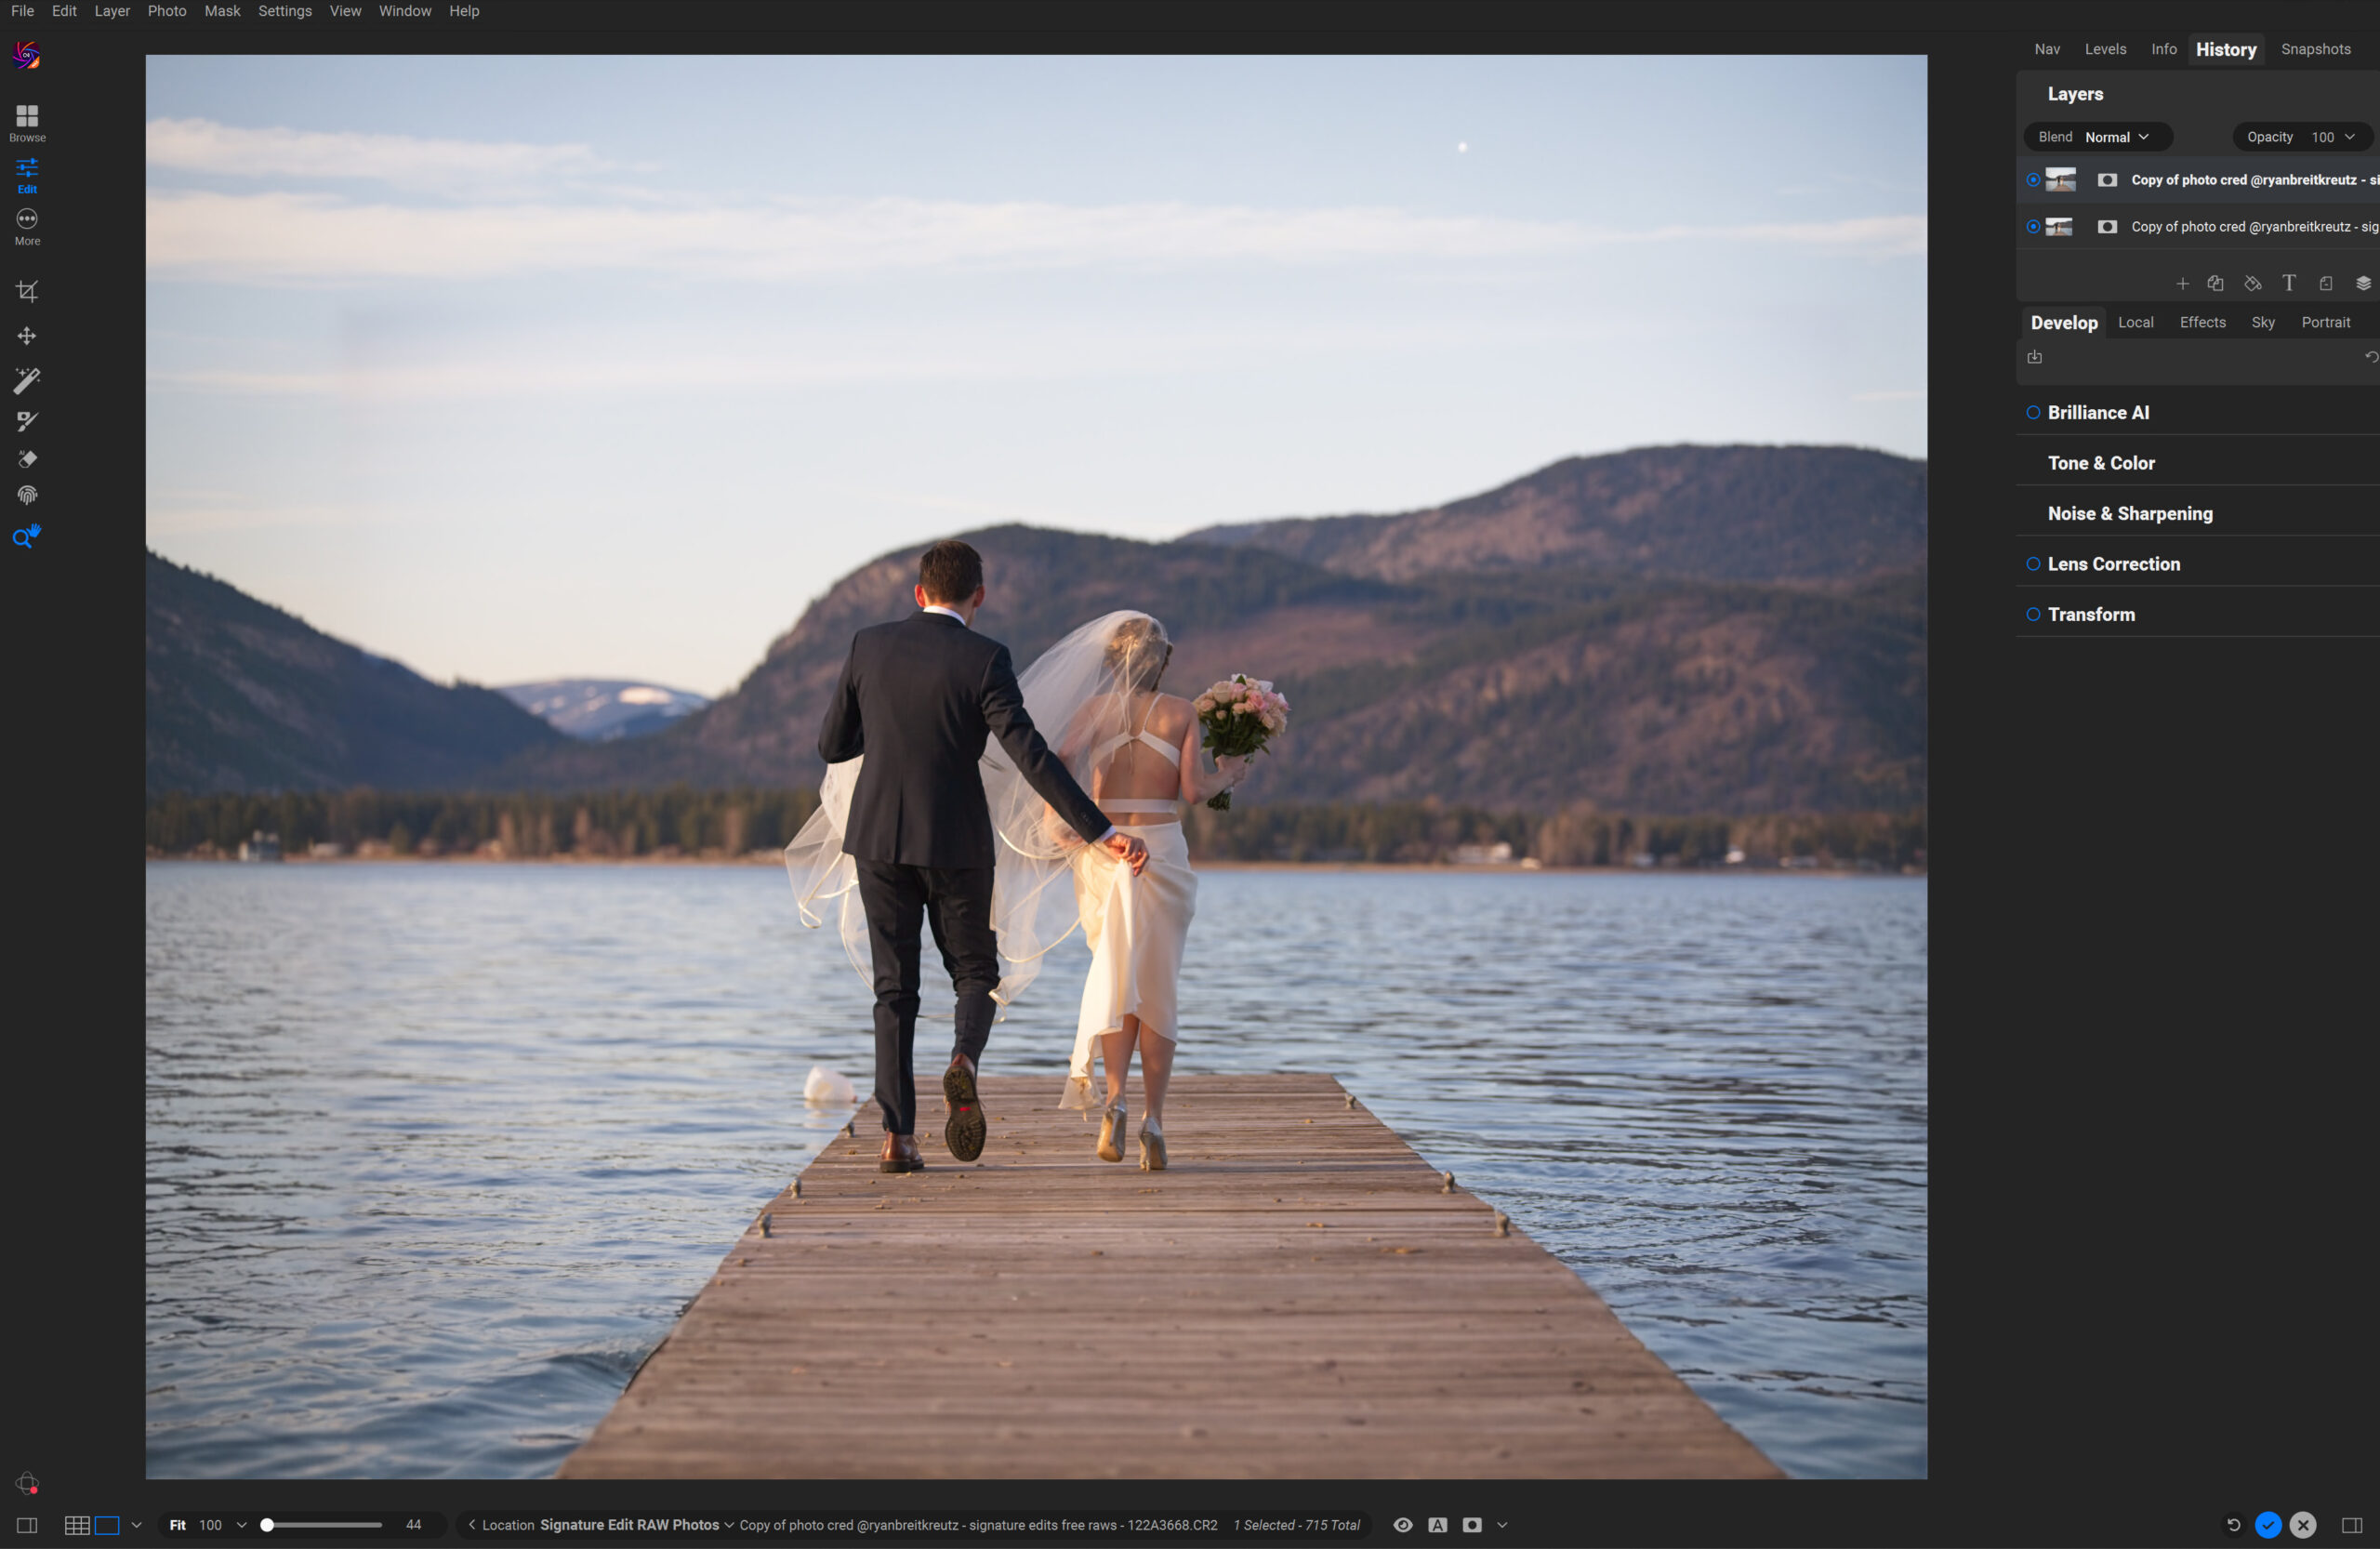Expand the Tone & Color section
2380x1549 pixels.
[x=2101, y=463]
